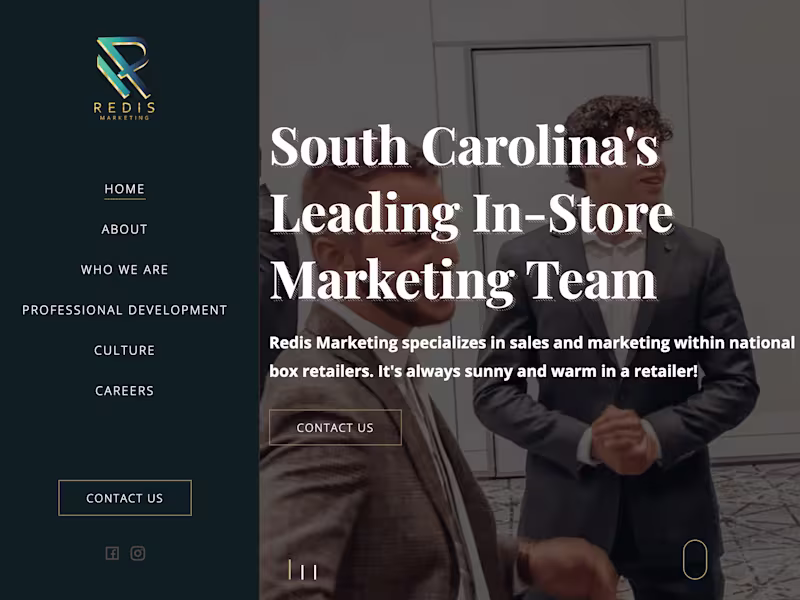Go to the Home menu item
The image size is (800, 600).
pyautogui.click(x=124, y=189)
